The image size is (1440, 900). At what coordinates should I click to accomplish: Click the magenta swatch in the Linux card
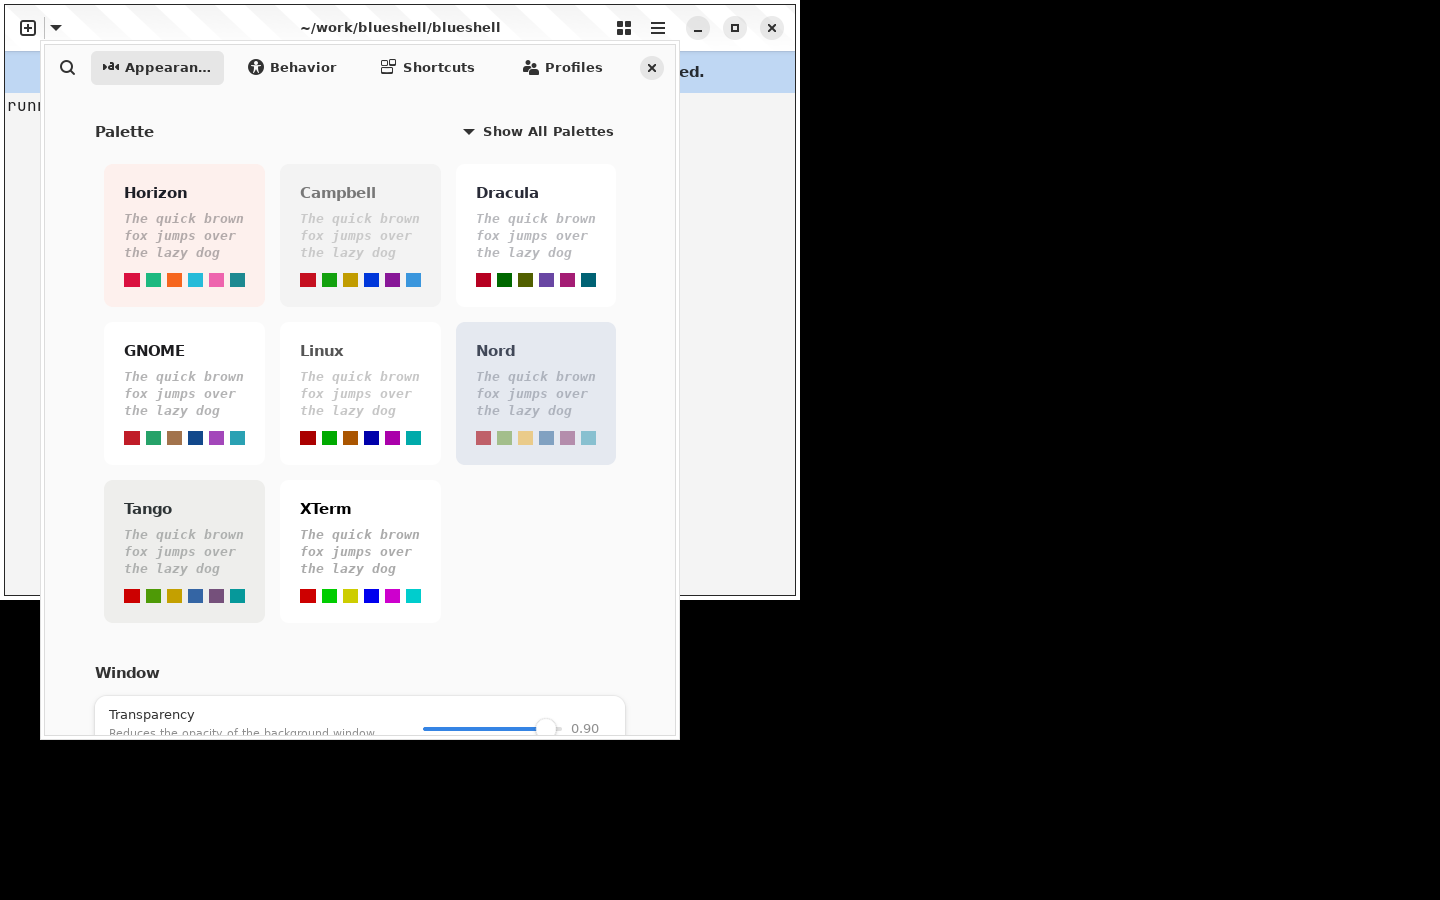click(392, 438)
